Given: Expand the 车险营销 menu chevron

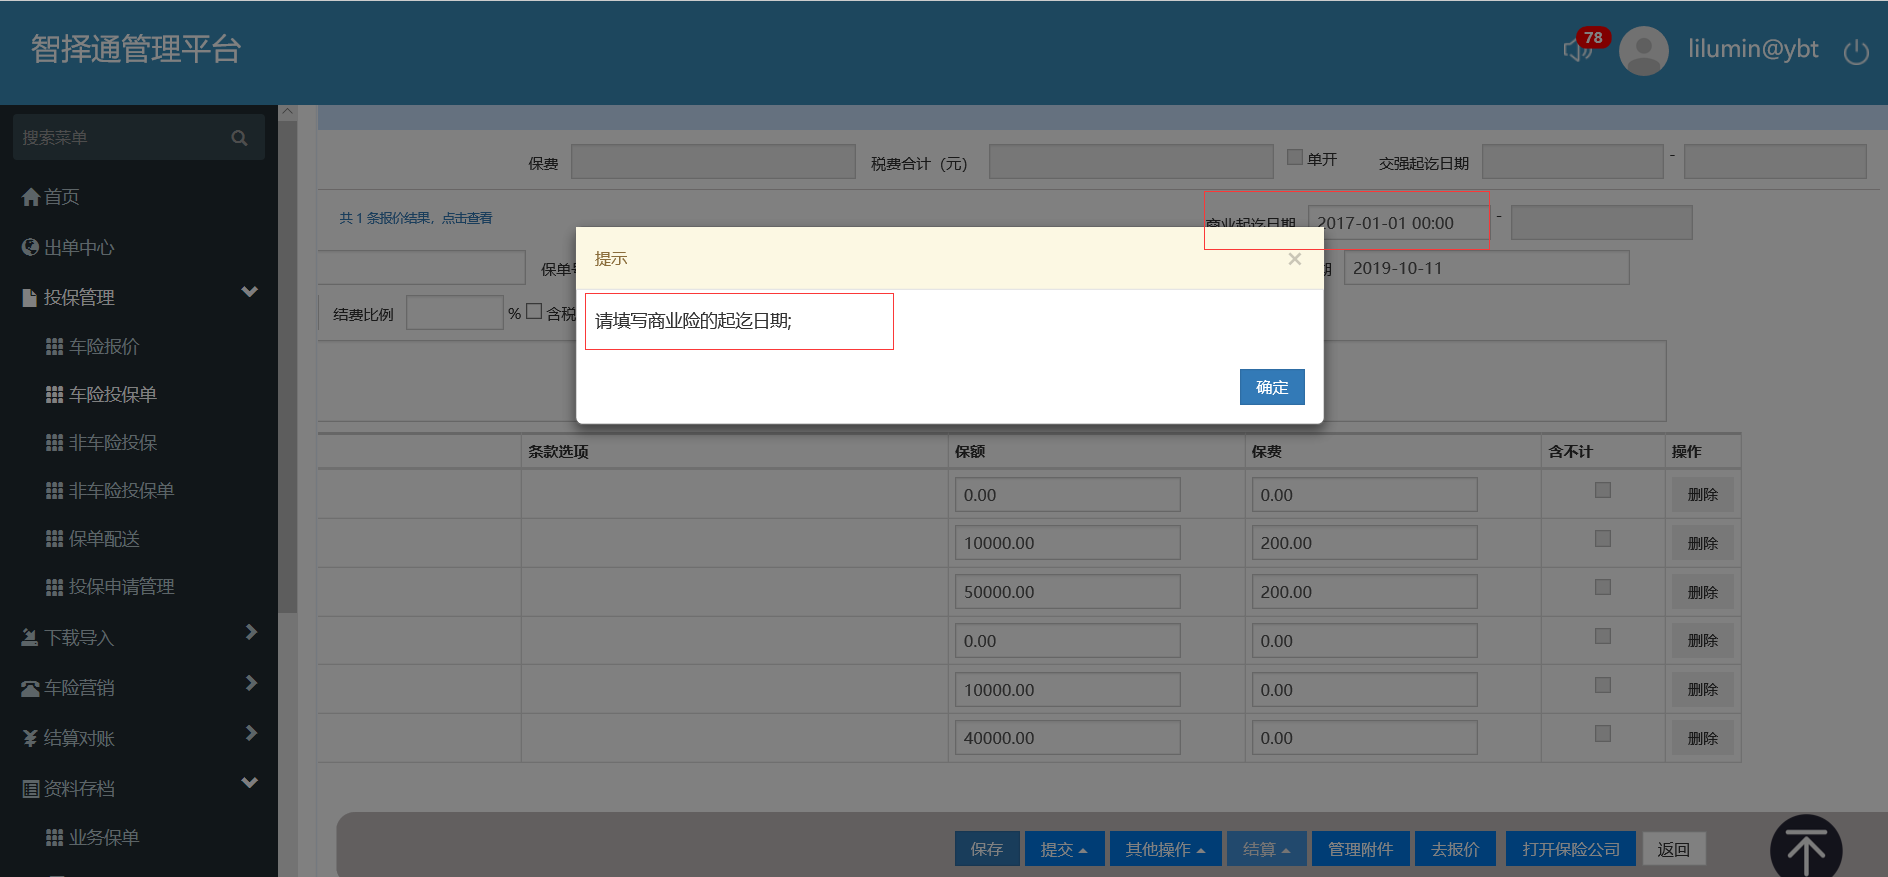Looking at the screenshot, I should click(251, 683).
